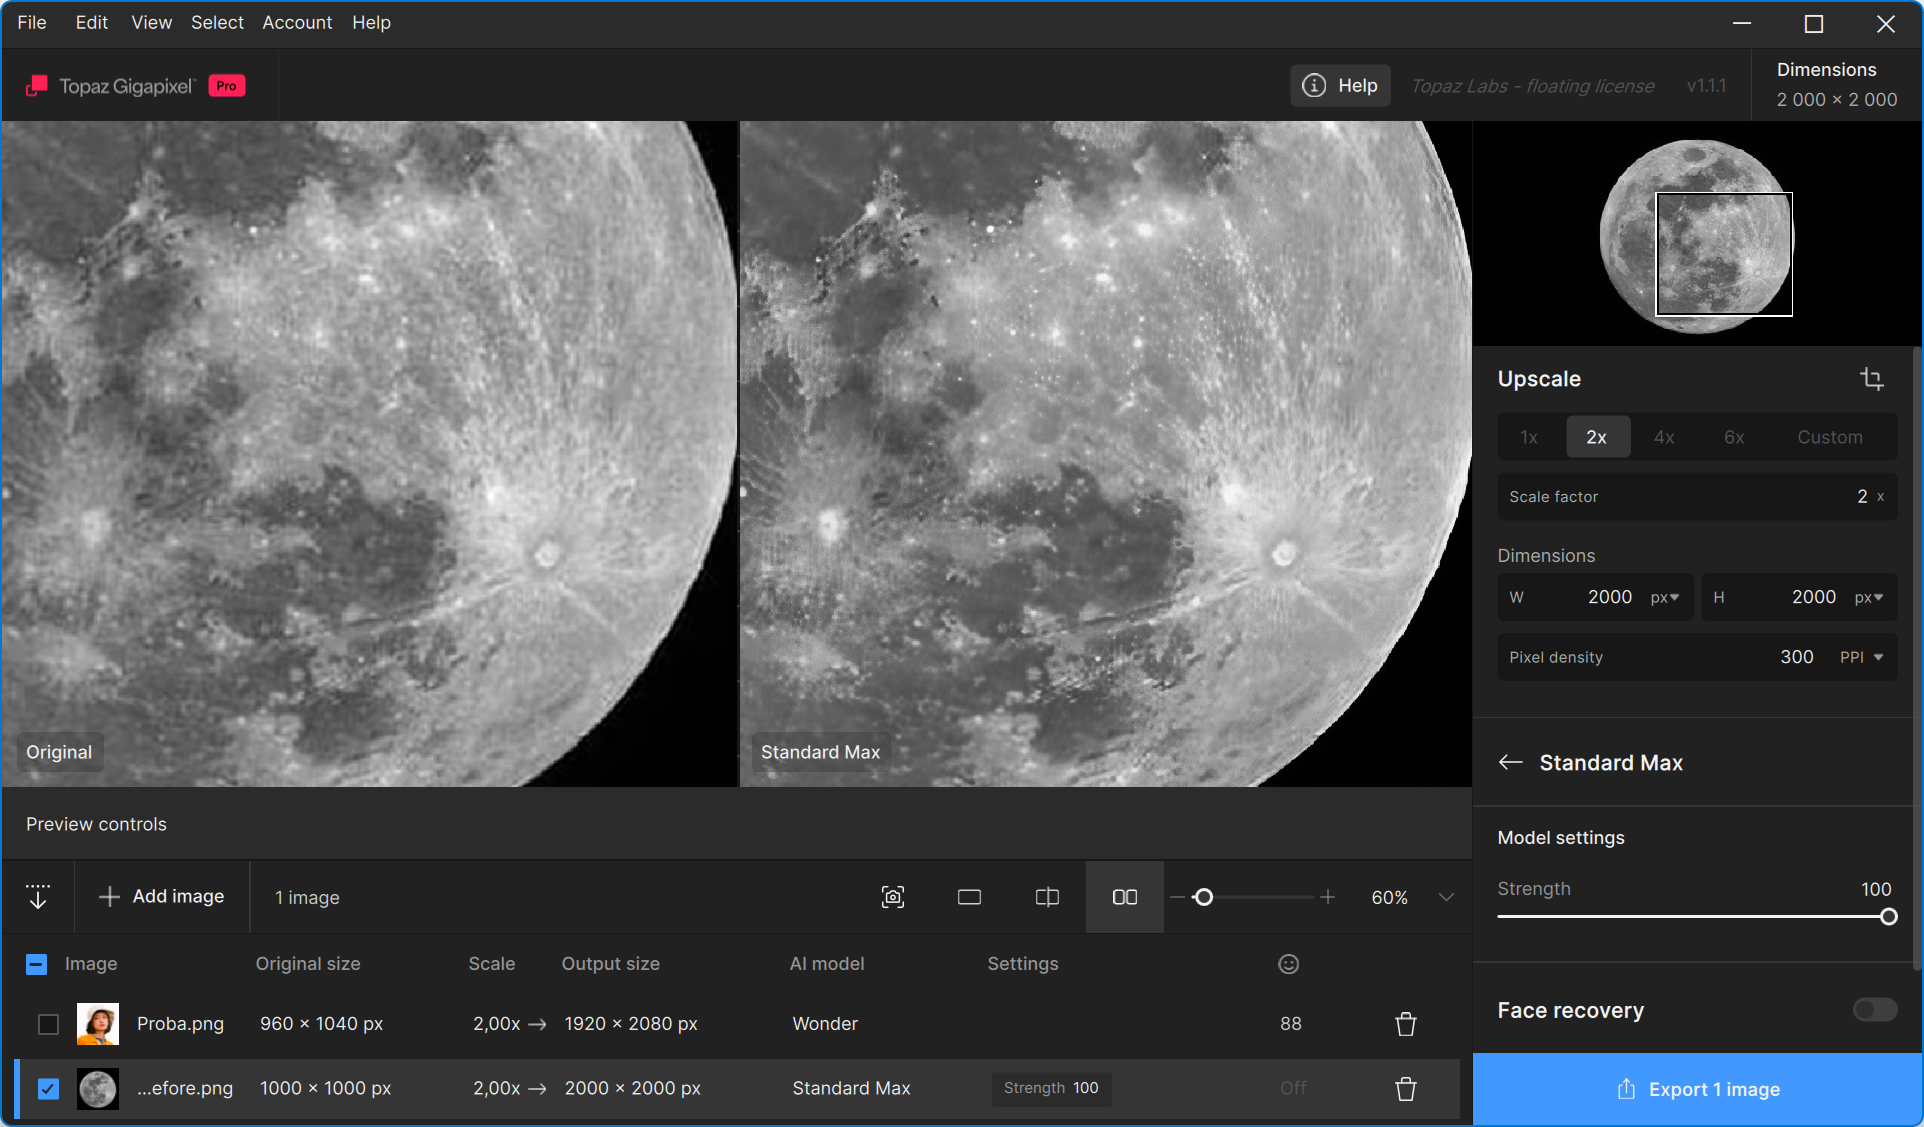Click the capture preview region icon
Image resolution: width=1924 pixels, height=1127 pixels.
(893, 897)
